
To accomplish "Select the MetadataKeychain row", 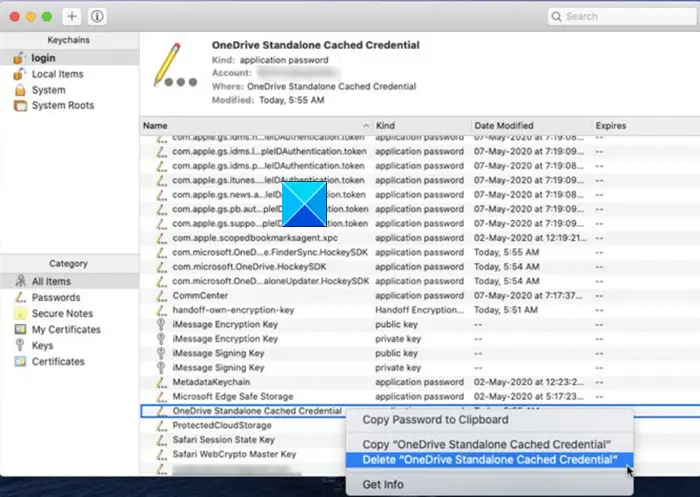I will click(420, 382).
